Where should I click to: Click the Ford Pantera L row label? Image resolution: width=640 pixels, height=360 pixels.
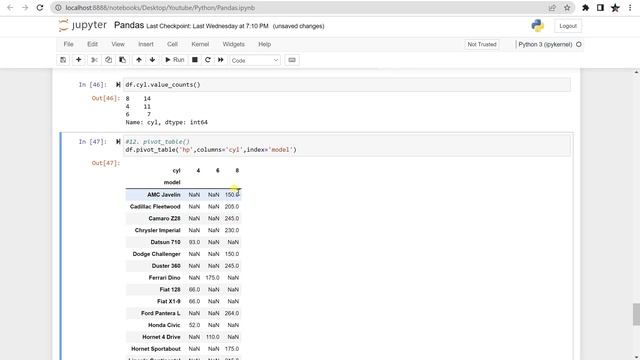click(x=161, y=313)
